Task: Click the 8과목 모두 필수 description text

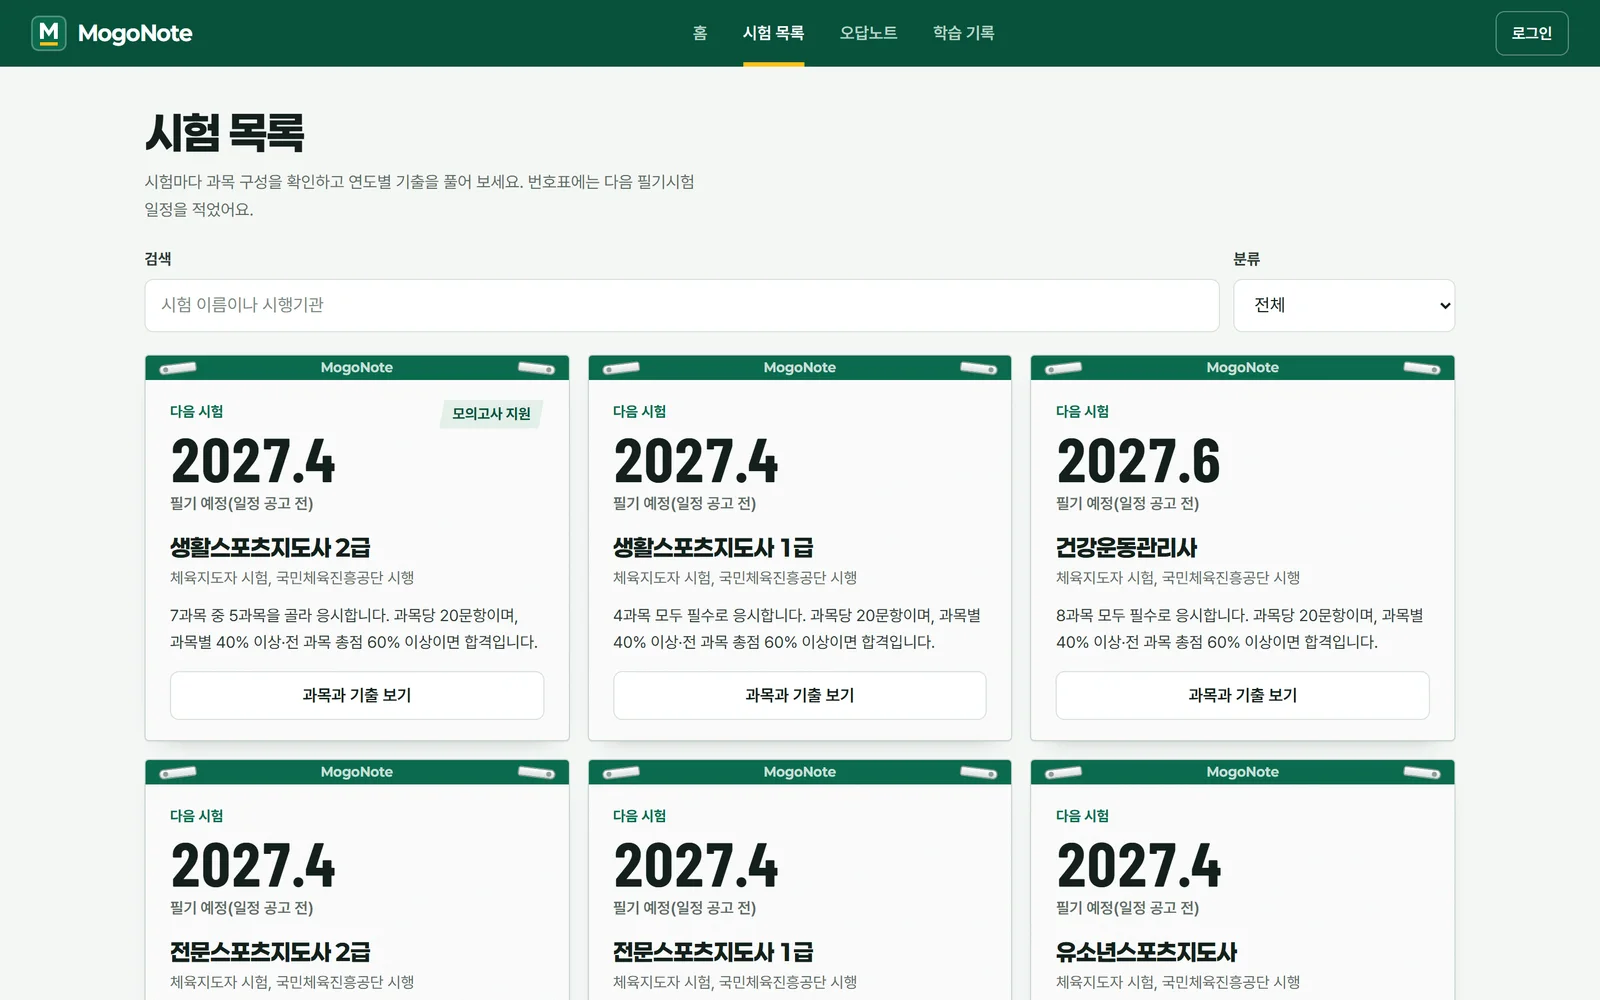Action: (1240, 629)
